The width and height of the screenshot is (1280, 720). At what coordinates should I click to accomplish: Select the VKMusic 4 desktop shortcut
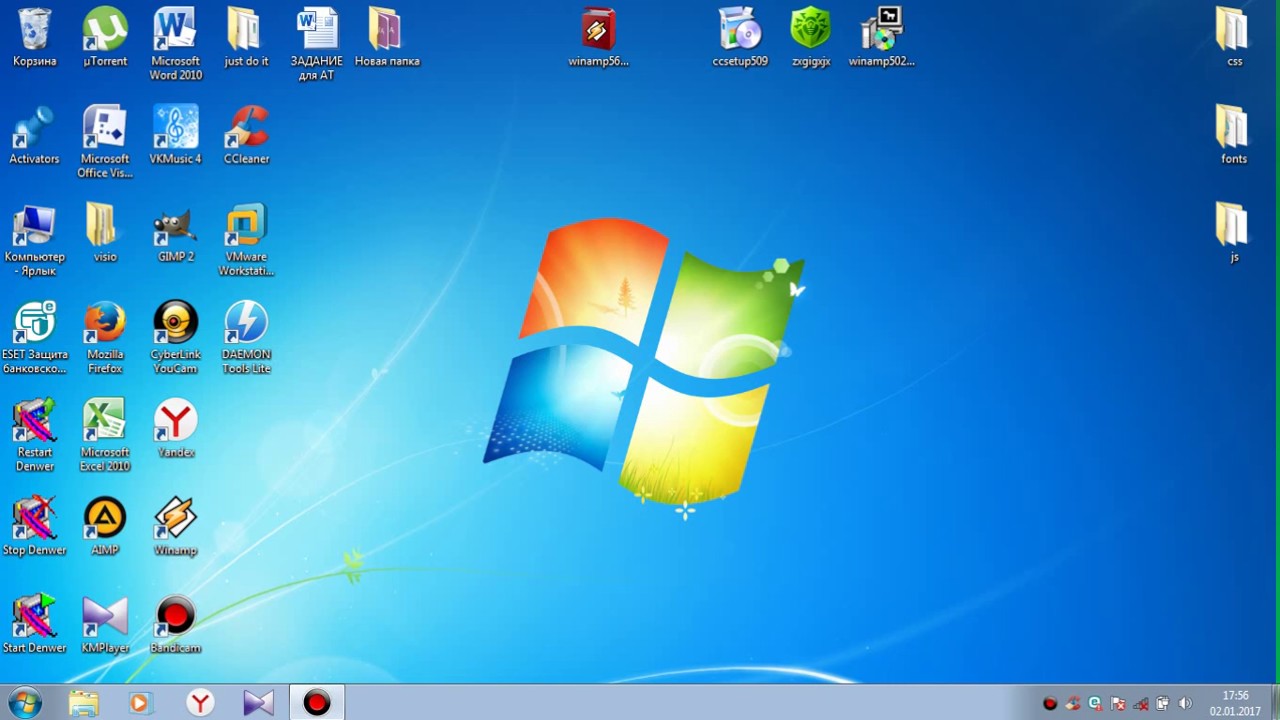175,136
